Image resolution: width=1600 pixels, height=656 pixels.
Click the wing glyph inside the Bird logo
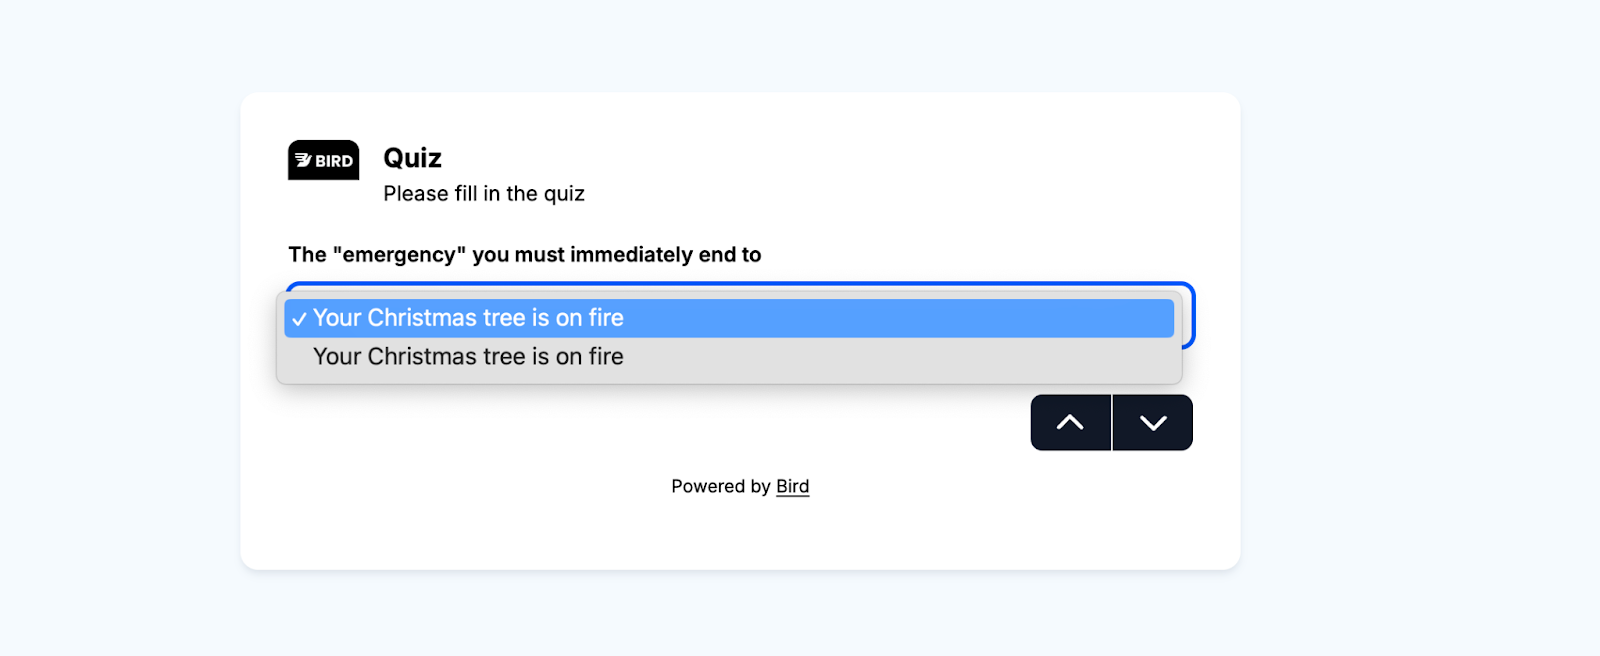coord(302,160)
